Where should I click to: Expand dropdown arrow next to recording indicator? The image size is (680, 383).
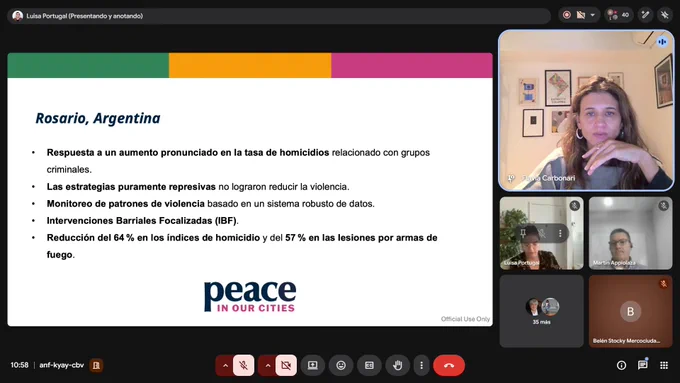pyautogui.click(x=592, y=15)
